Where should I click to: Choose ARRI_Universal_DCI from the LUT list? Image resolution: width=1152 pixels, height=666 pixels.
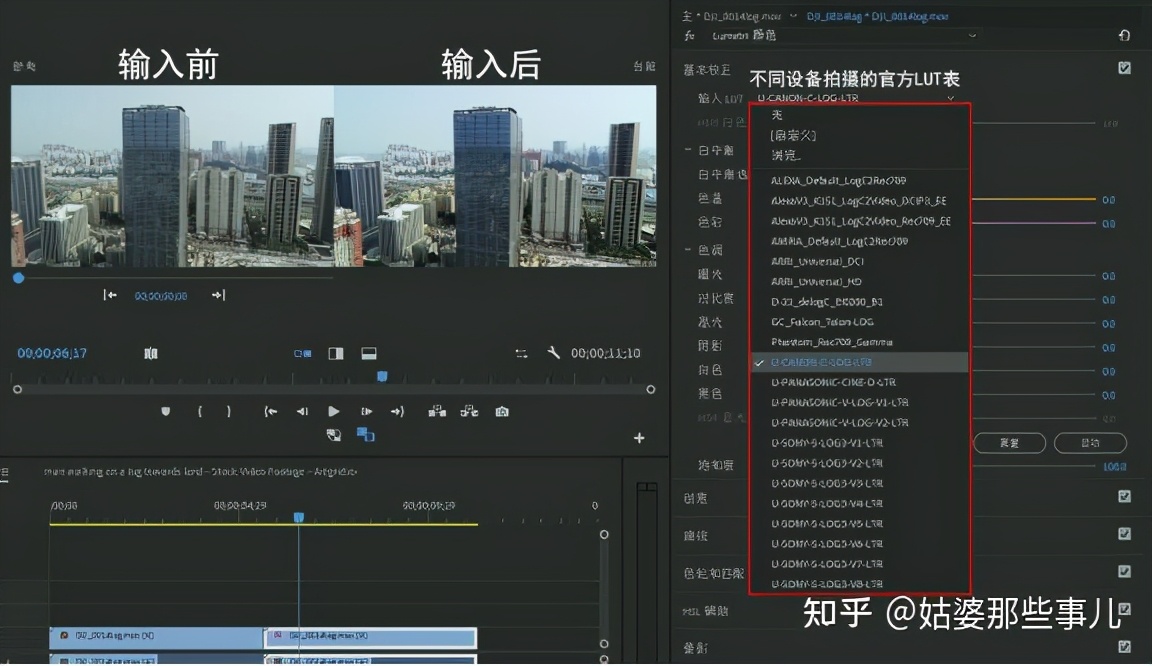(x=817, y=262)
